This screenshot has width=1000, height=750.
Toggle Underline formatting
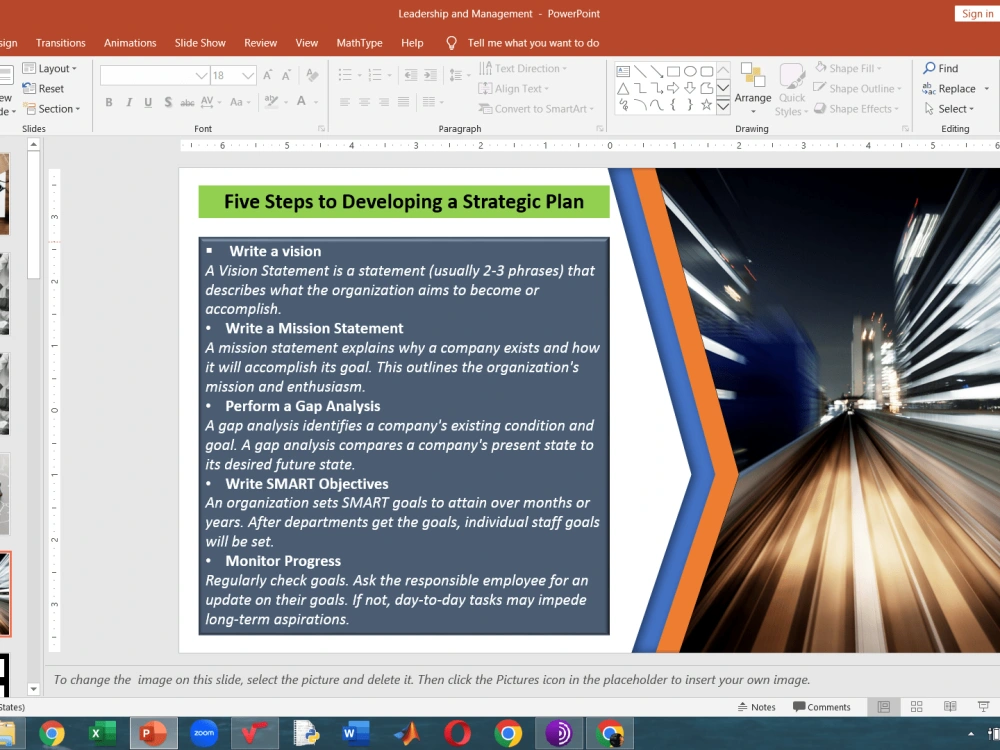point(148,102)
